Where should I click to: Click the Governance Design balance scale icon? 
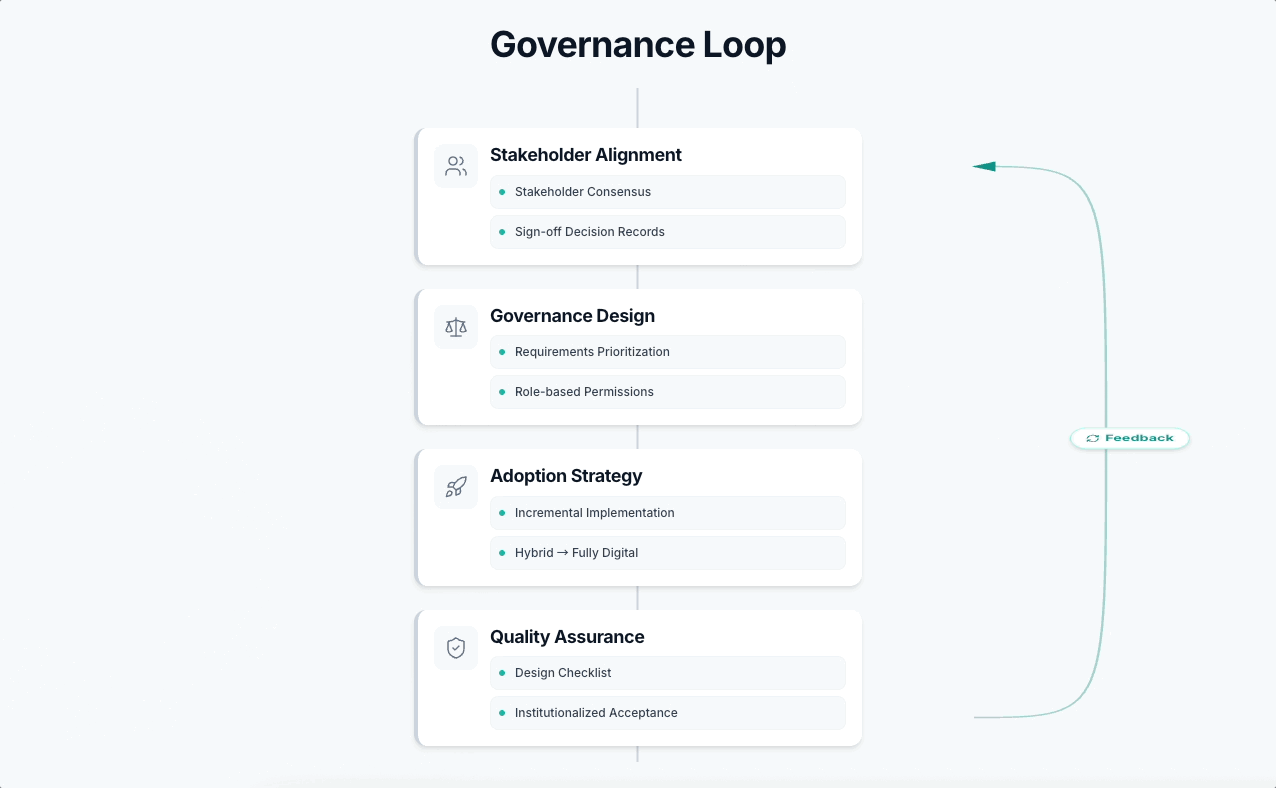pos(456,327)
